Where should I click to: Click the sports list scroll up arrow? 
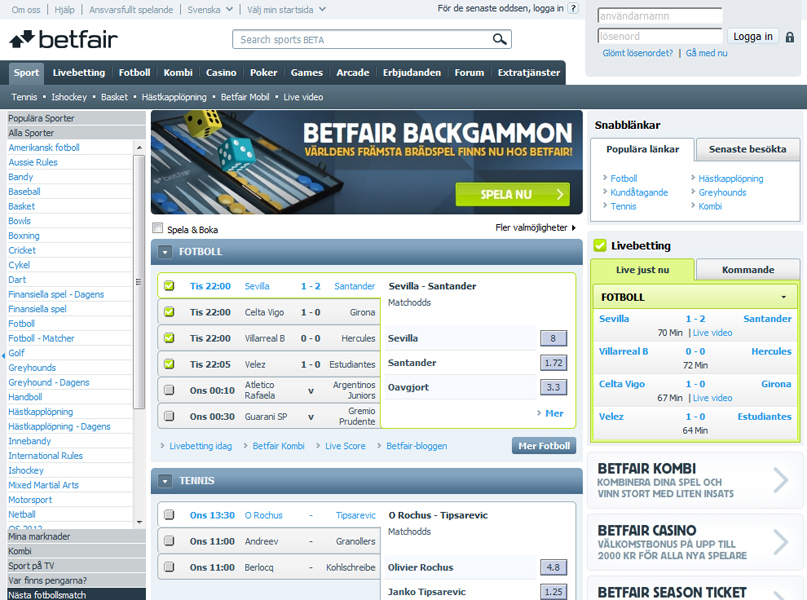pyautogui.click(x=139, y=148)
